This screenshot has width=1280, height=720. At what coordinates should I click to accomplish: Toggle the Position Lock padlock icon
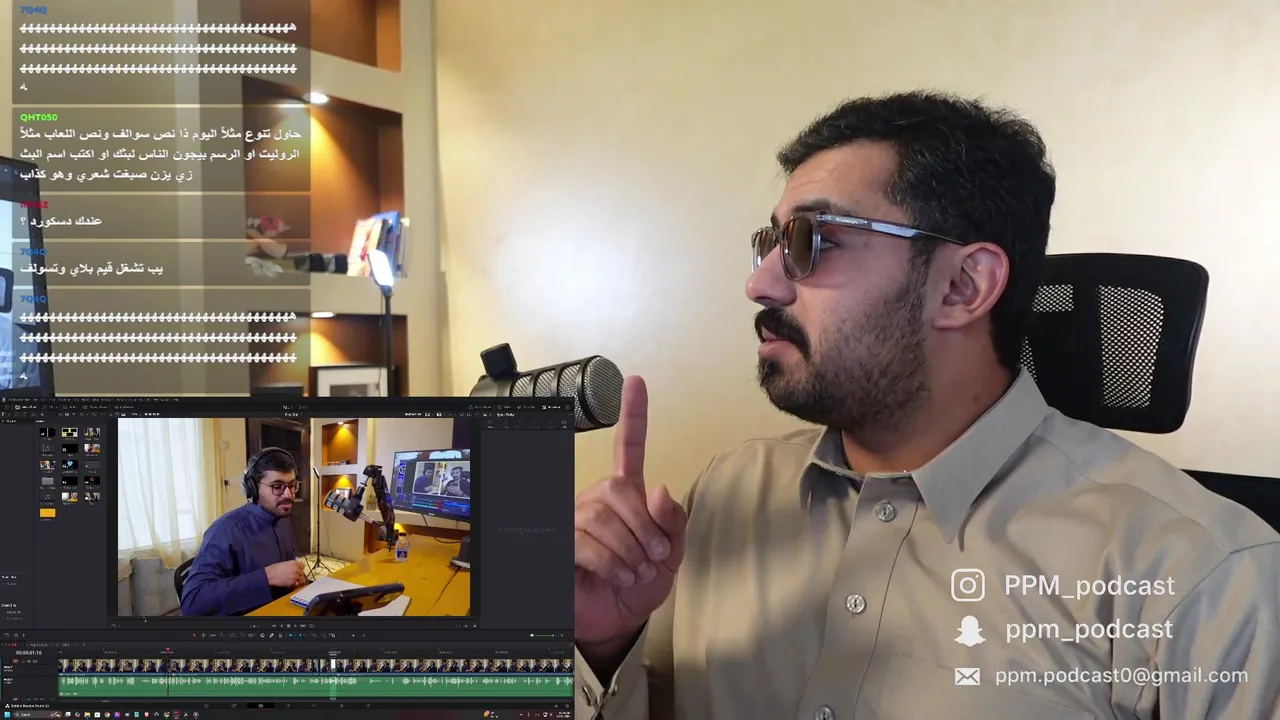pyautogui.click(x=280, y=635)
